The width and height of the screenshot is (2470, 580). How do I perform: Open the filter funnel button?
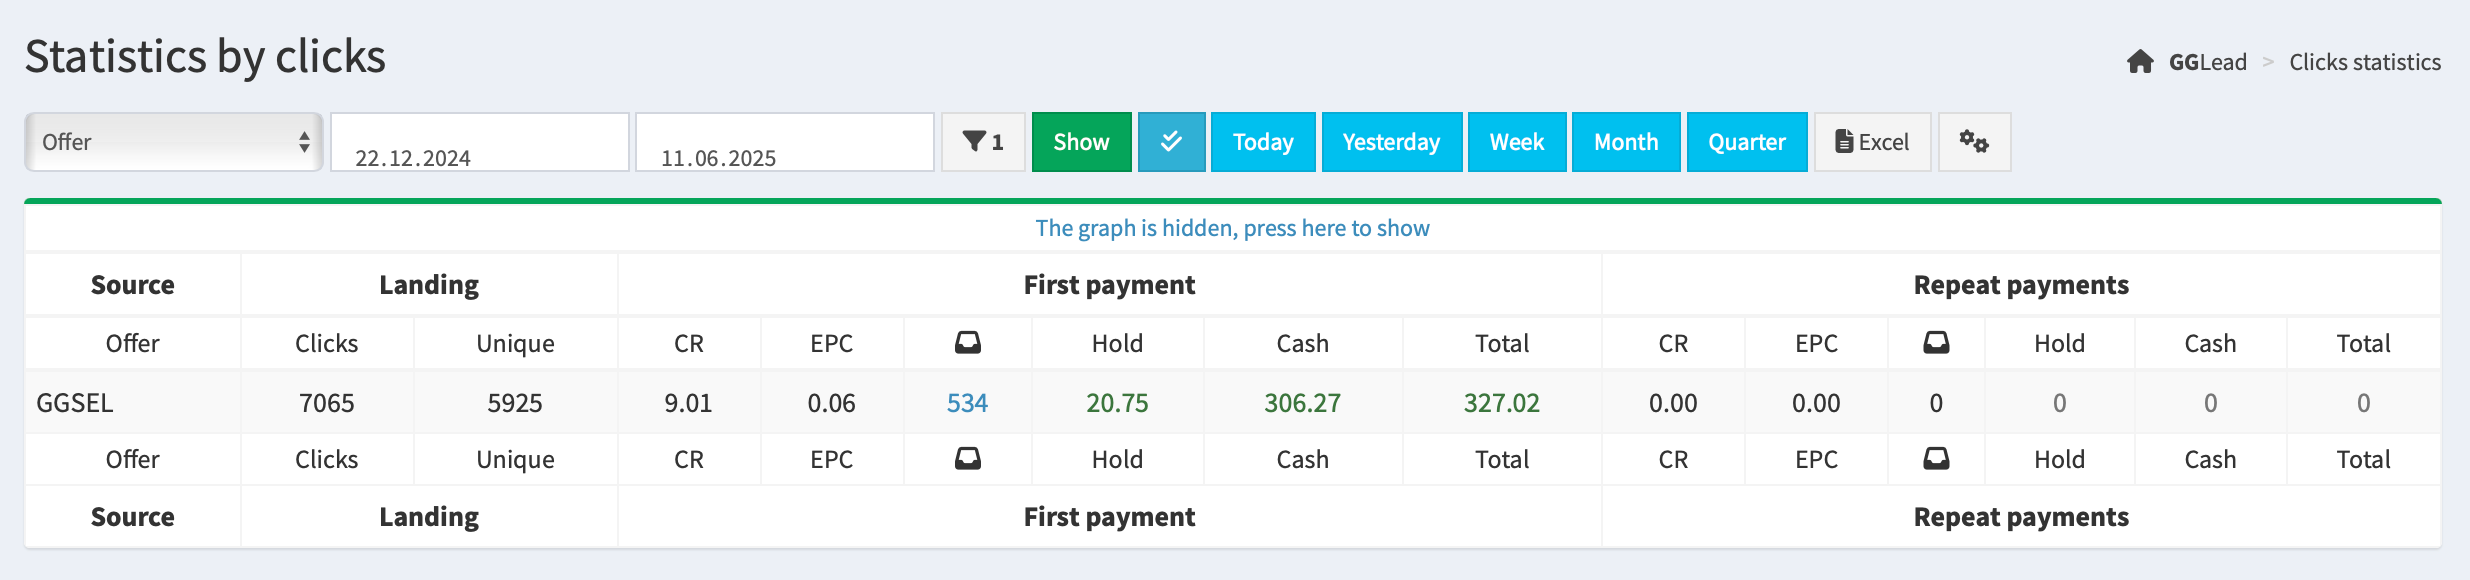(x=983, y=142)
